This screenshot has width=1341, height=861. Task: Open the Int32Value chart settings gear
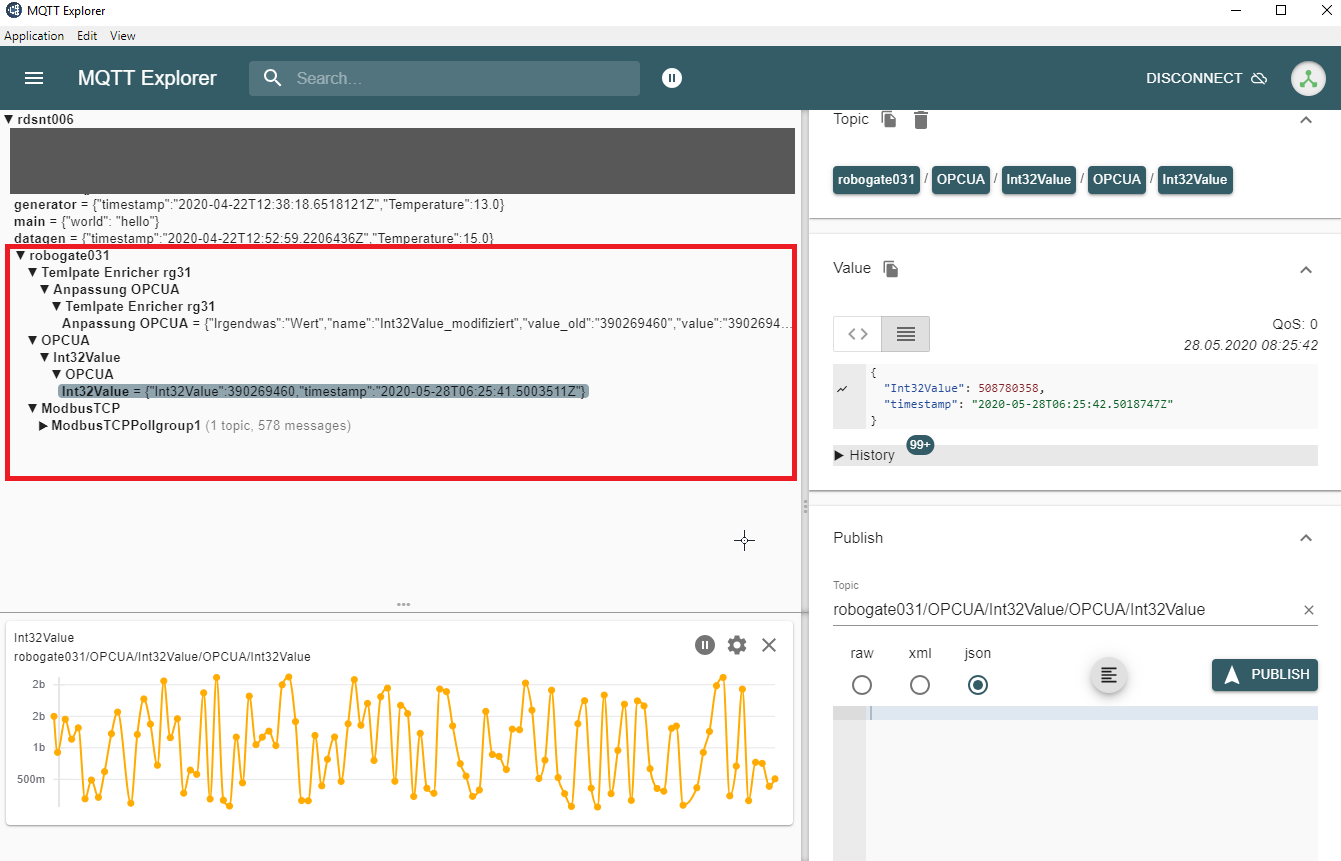[x=737, y=645]
